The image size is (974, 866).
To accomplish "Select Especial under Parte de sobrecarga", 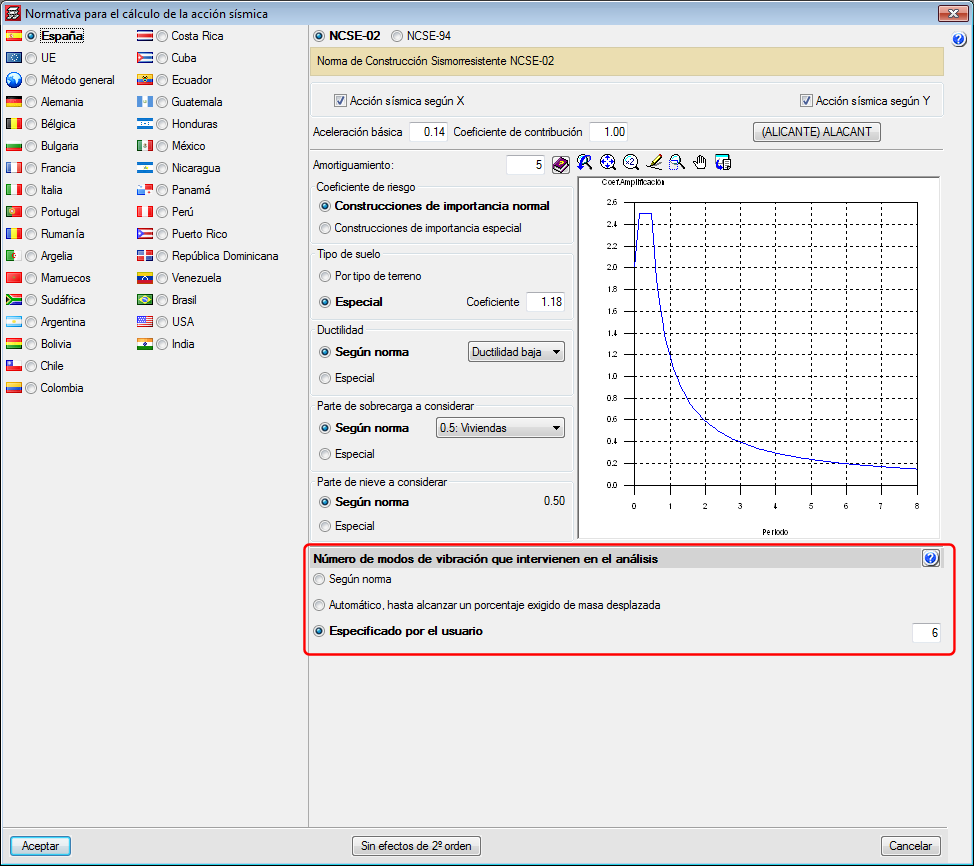I will [324, 454].
